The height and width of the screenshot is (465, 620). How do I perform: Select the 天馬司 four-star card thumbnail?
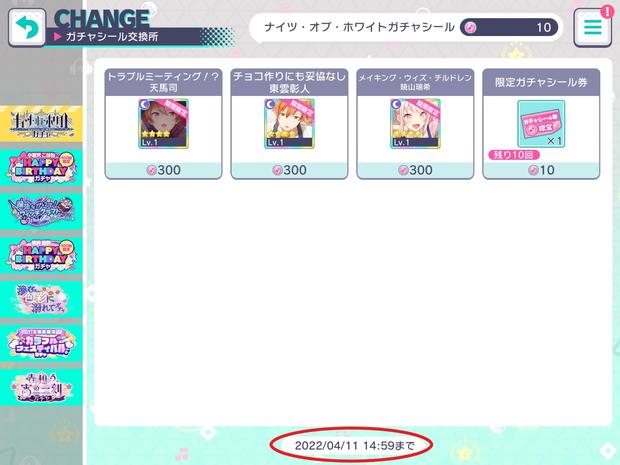163,124
